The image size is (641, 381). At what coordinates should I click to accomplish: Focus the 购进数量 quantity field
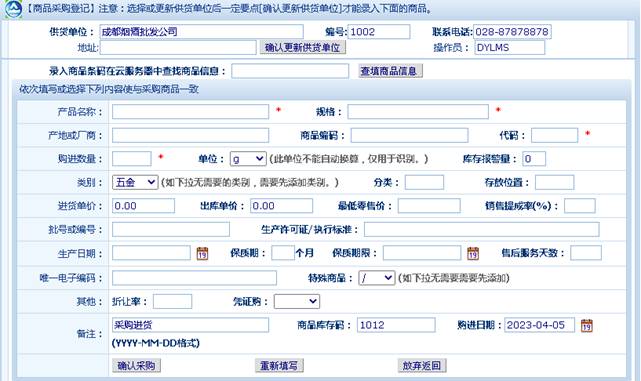[x=132, y=159]
